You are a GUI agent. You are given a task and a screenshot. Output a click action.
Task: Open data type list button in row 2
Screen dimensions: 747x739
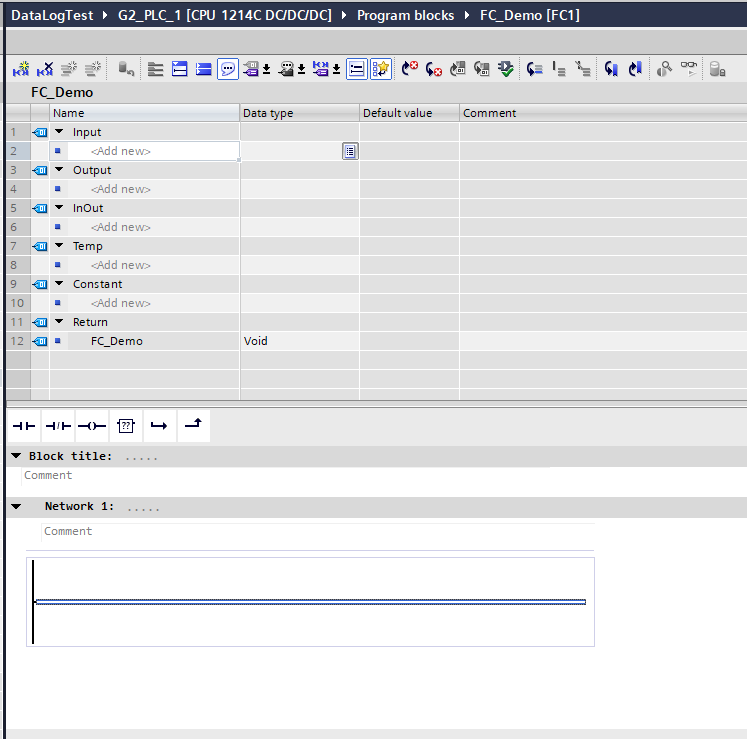point(350,152)
